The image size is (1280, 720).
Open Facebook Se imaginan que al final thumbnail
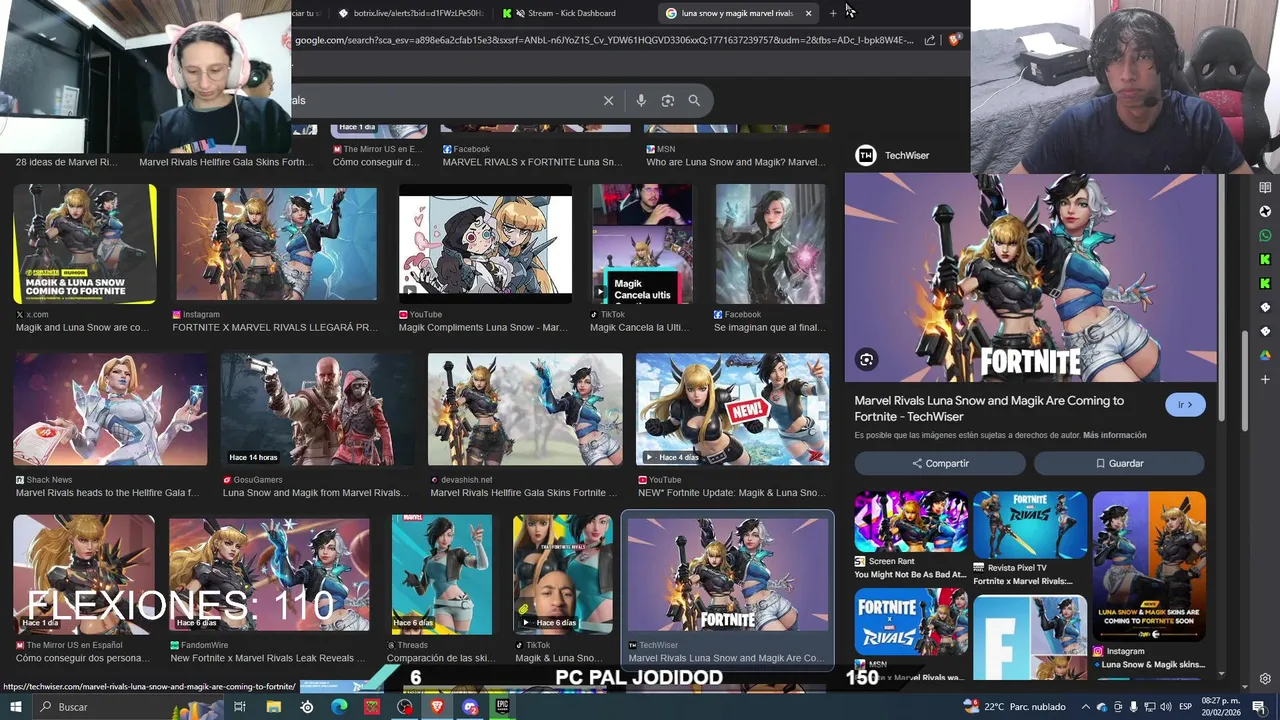click(x=770, y=244)
